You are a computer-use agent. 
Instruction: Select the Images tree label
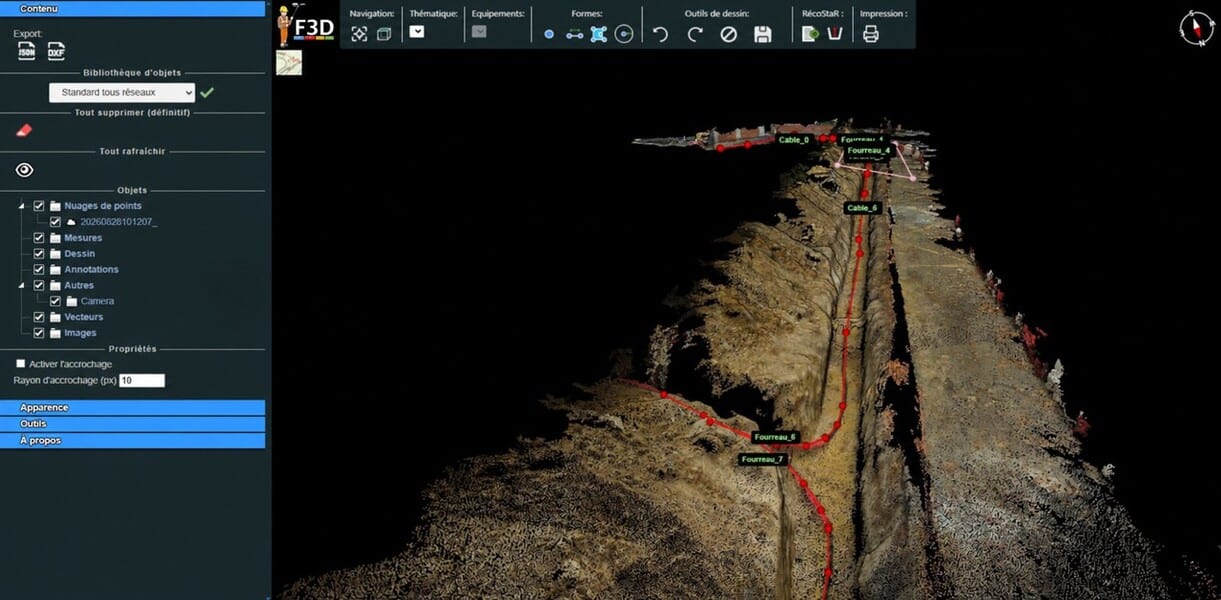(80, 333)
